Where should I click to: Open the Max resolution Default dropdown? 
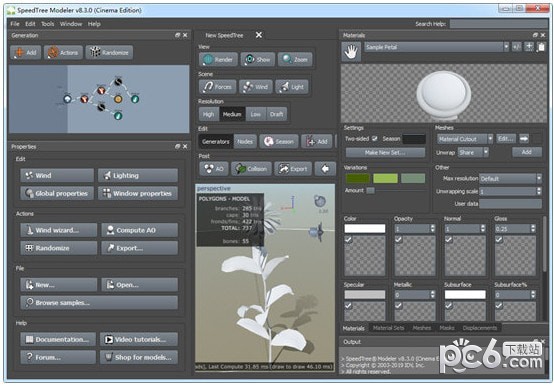(510, 179)
